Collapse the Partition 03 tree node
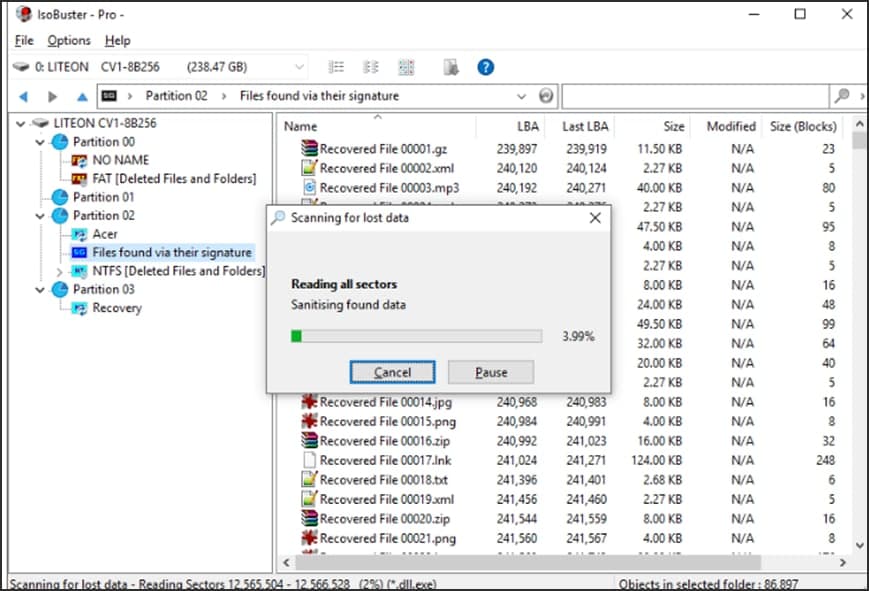This screenshot has height=591, width=869. pyautogui.click(x=39, y=290)
